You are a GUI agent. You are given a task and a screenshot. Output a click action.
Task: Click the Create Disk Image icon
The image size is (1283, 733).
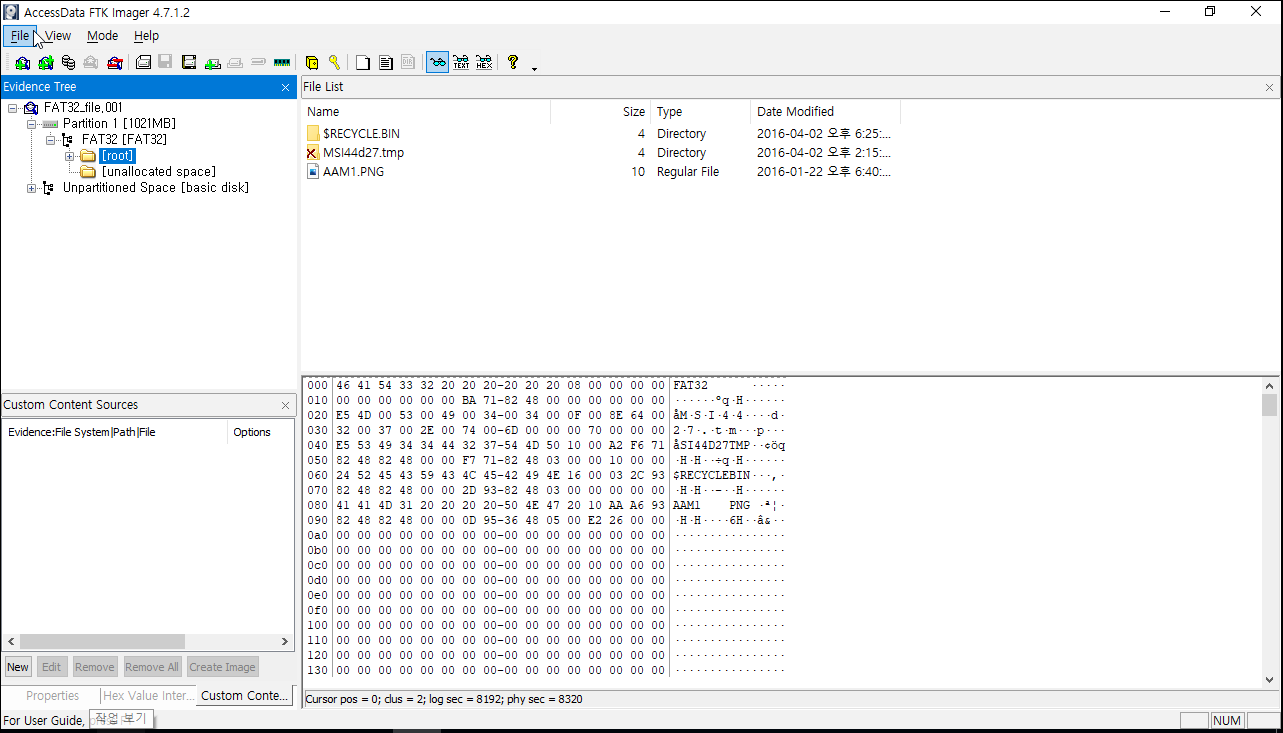143,62
